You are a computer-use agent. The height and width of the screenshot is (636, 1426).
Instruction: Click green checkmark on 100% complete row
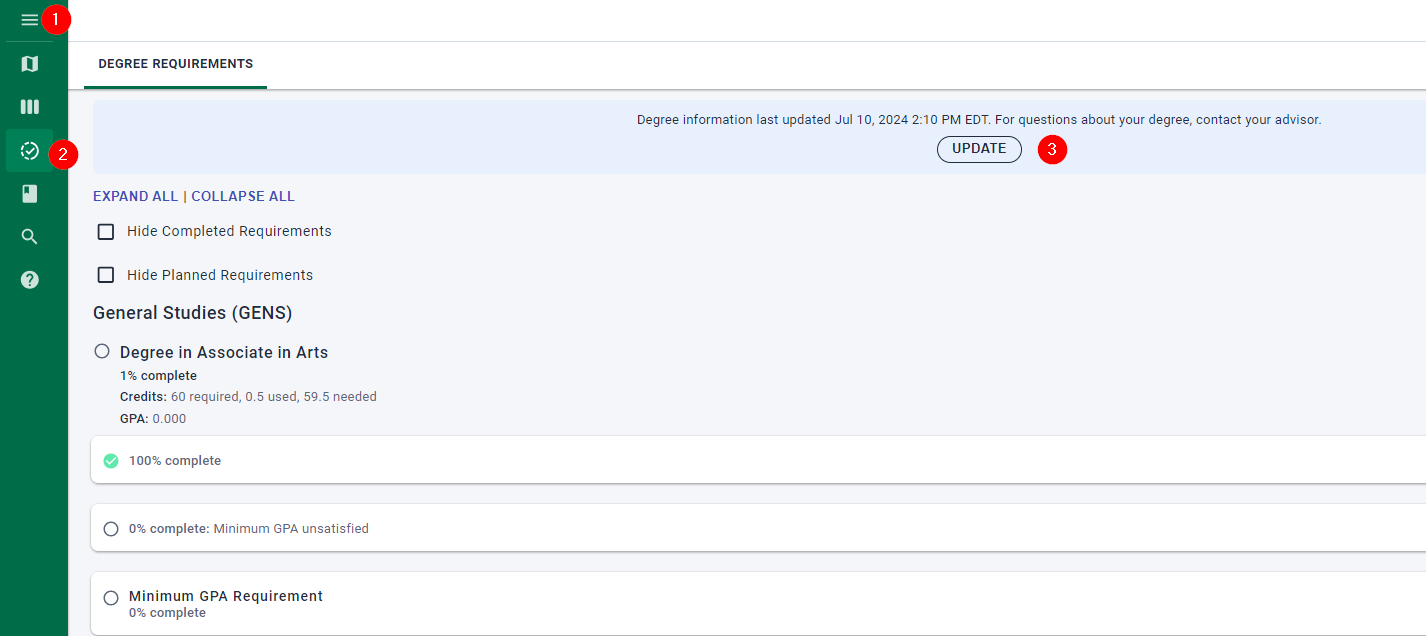click(x=111, y=461)
